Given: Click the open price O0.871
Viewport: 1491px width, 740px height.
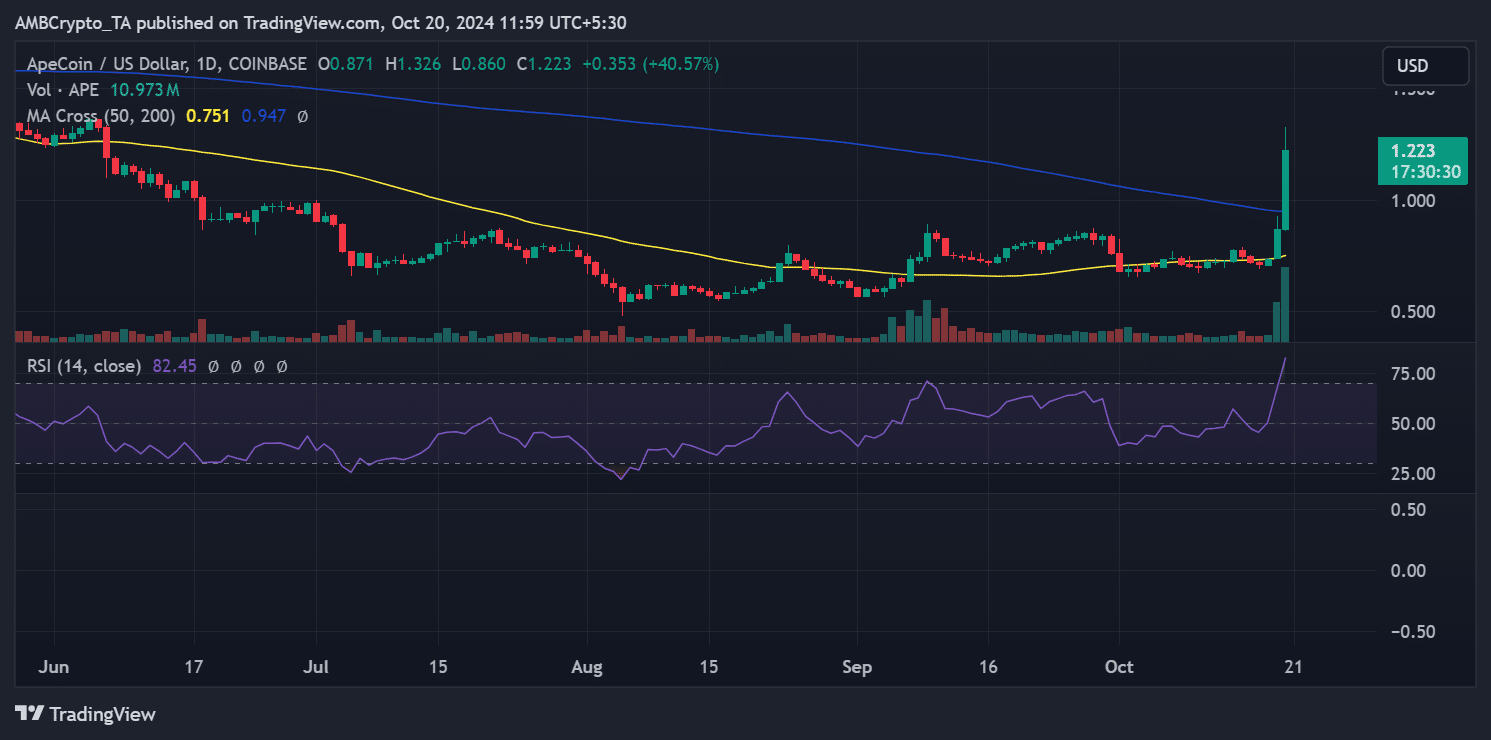Looking at the screenshot, I should (x=346, y=64).
